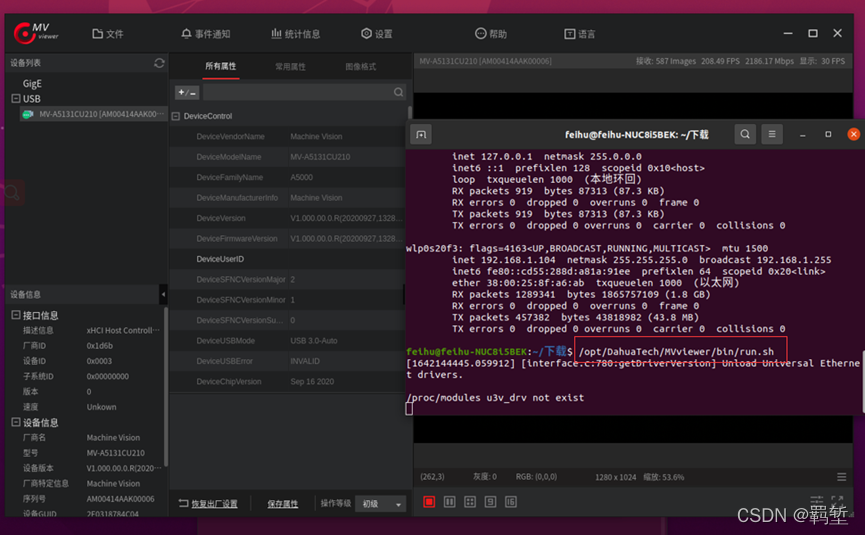Image resolution: width=865 pixels, height=535 pixels.
Task: Click the device info panel scrollbar
Action: [165, 386]
